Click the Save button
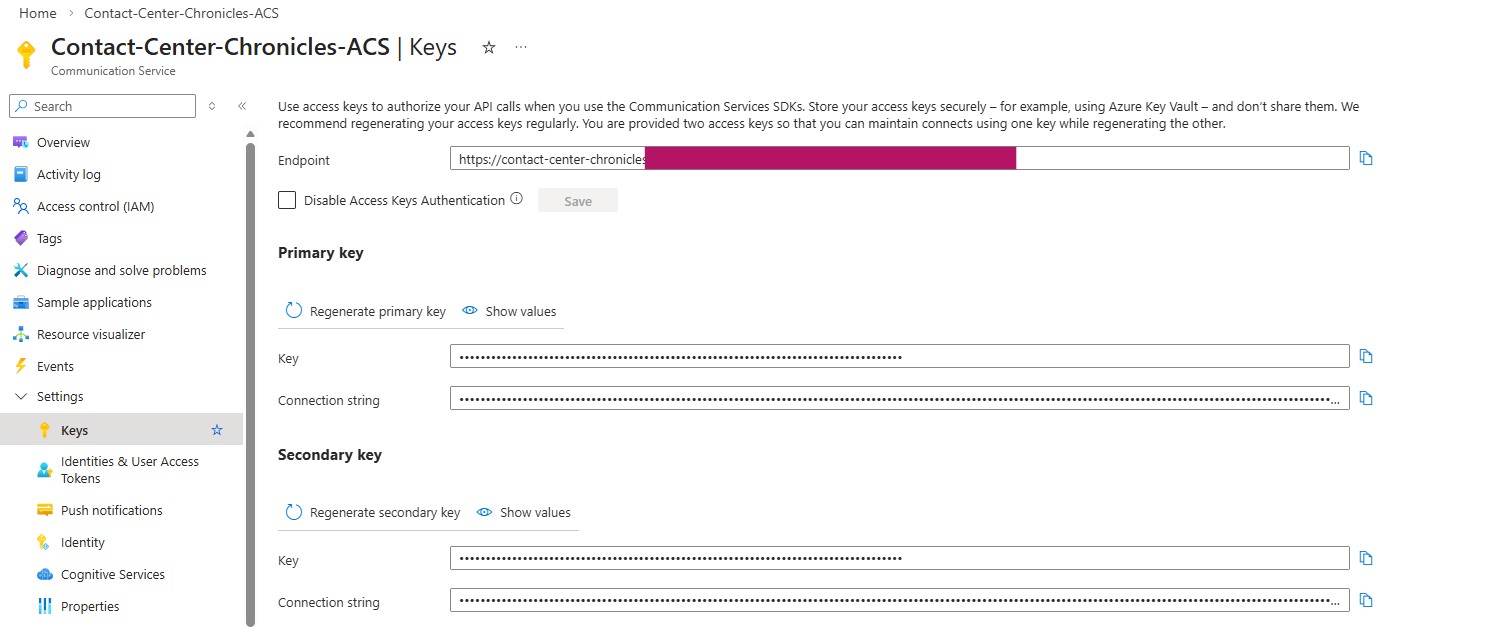The width and height of the screenshot is (1509, 627). coord(578,201)
